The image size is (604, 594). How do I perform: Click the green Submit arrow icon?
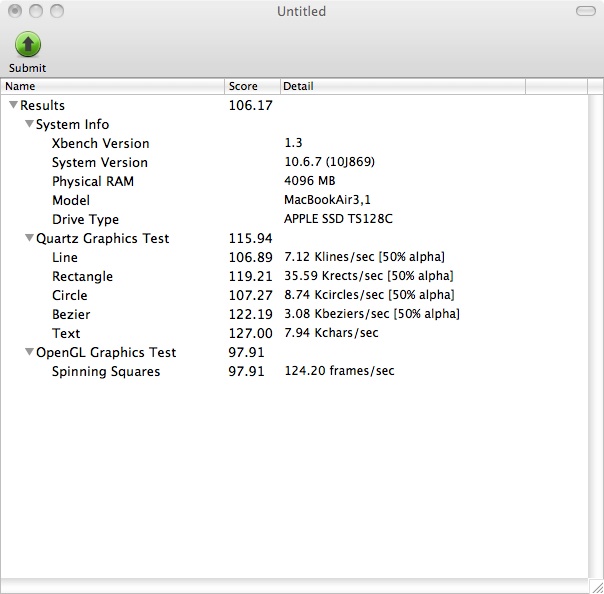tap(28, 44)
